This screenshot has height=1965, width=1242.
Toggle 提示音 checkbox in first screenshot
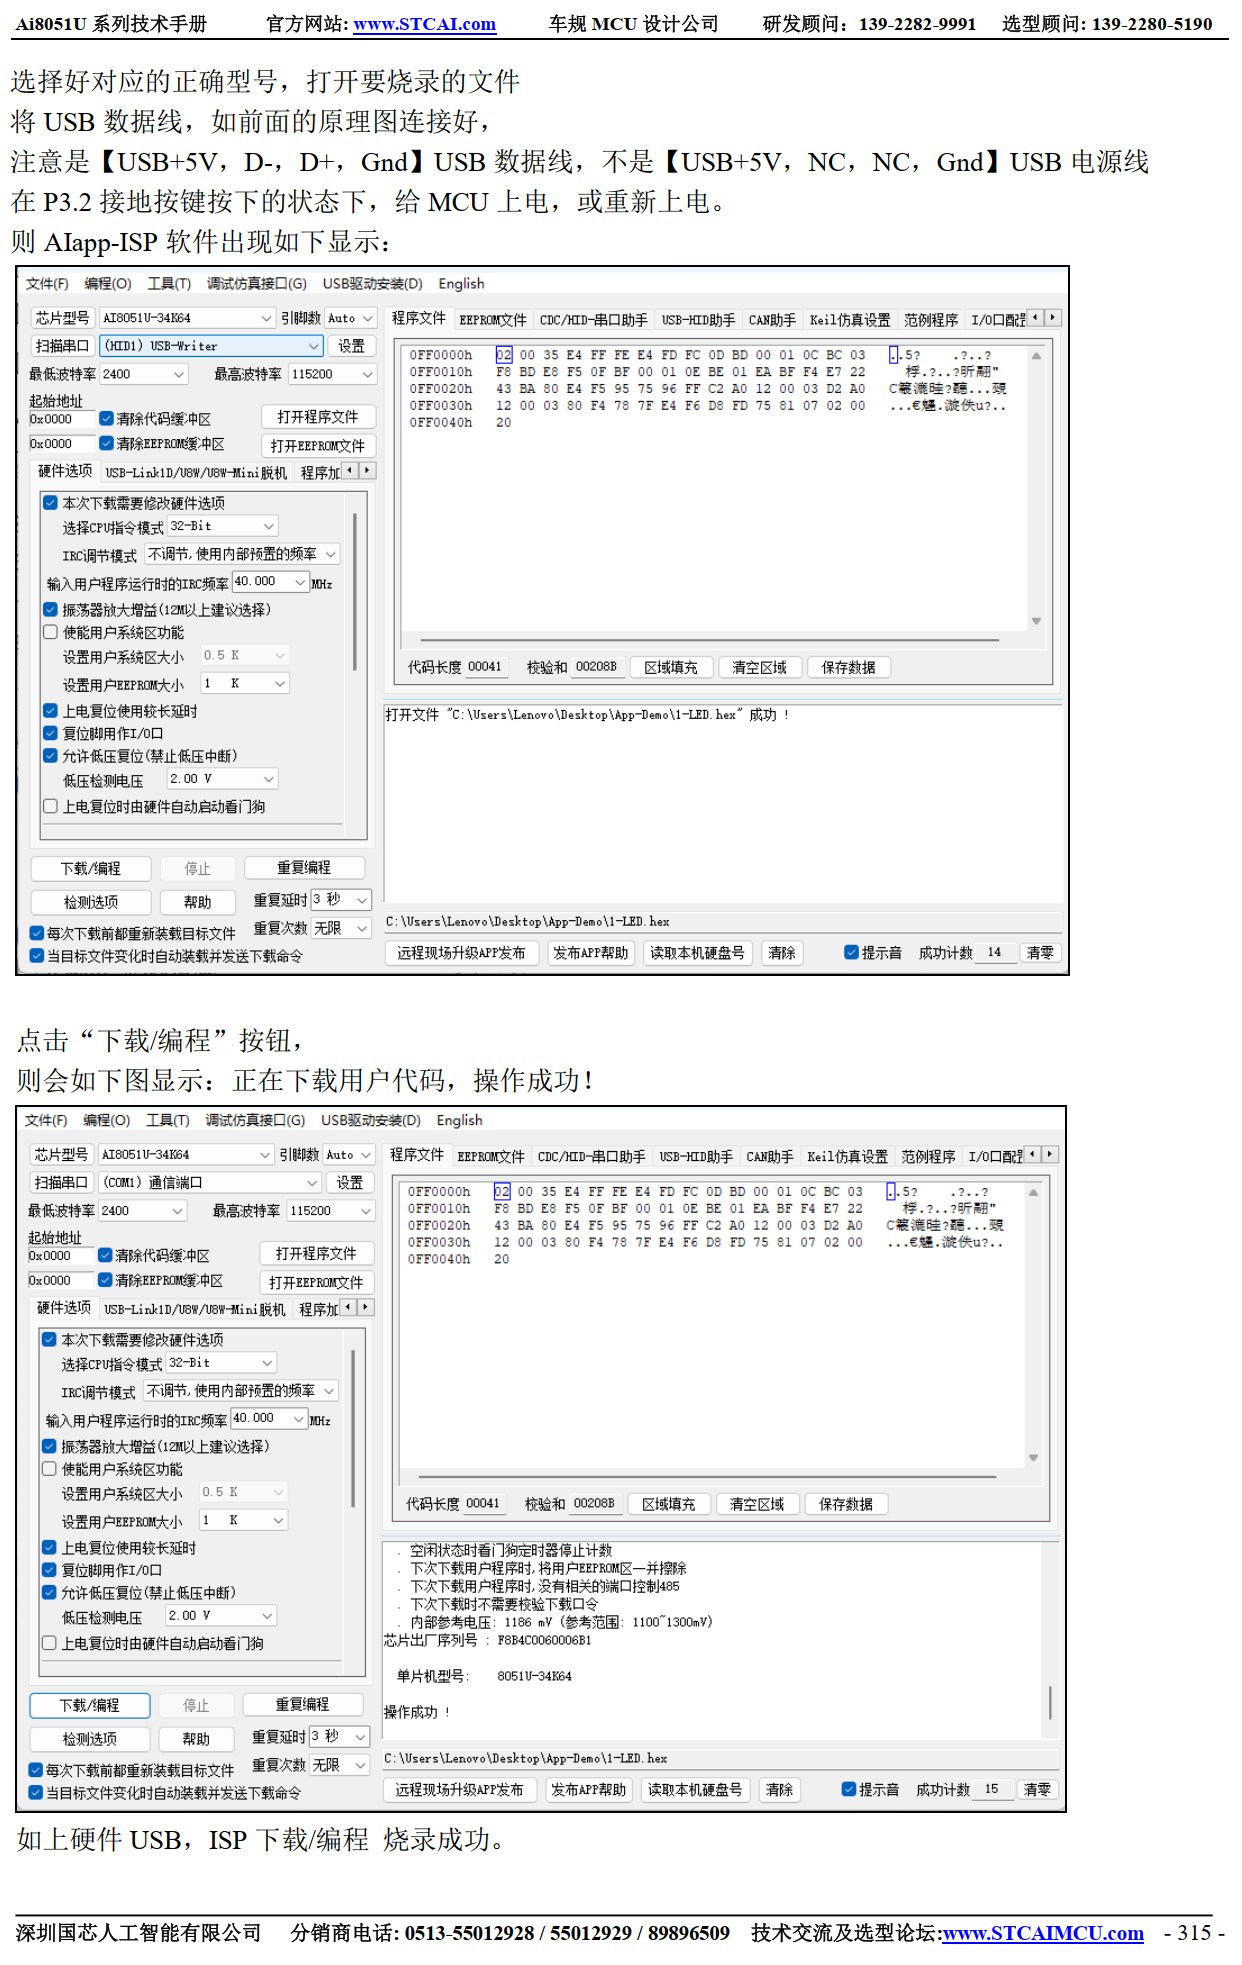[851, 952]
